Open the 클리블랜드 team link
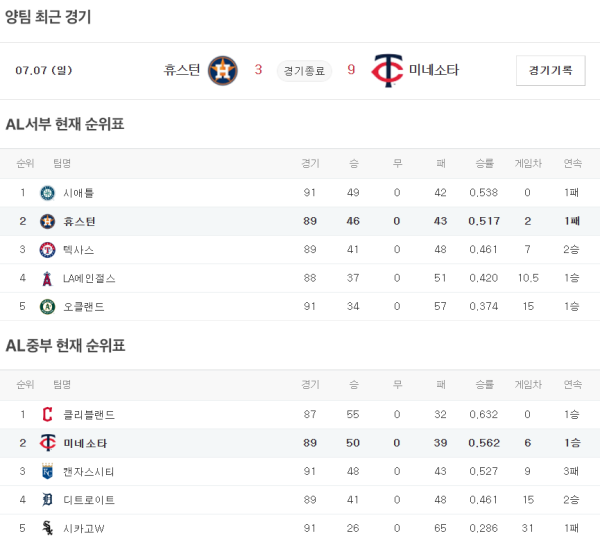600x554 pixels. (89, 414)
